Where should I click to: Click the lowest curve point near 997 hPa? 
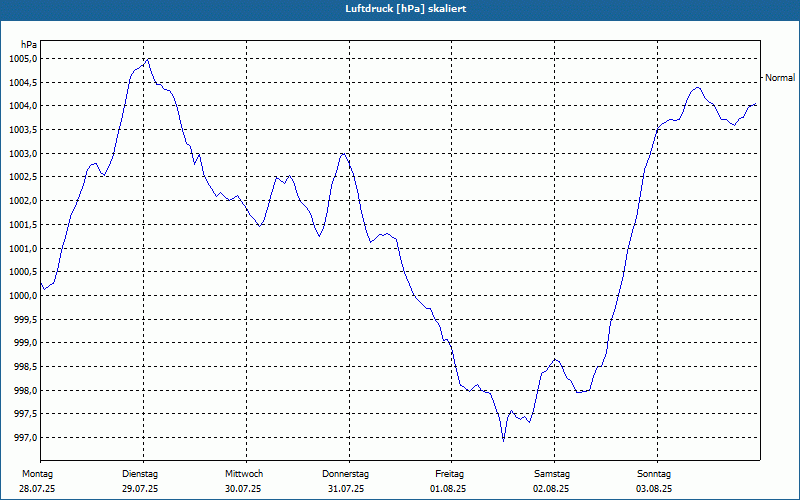coord(504,440)
